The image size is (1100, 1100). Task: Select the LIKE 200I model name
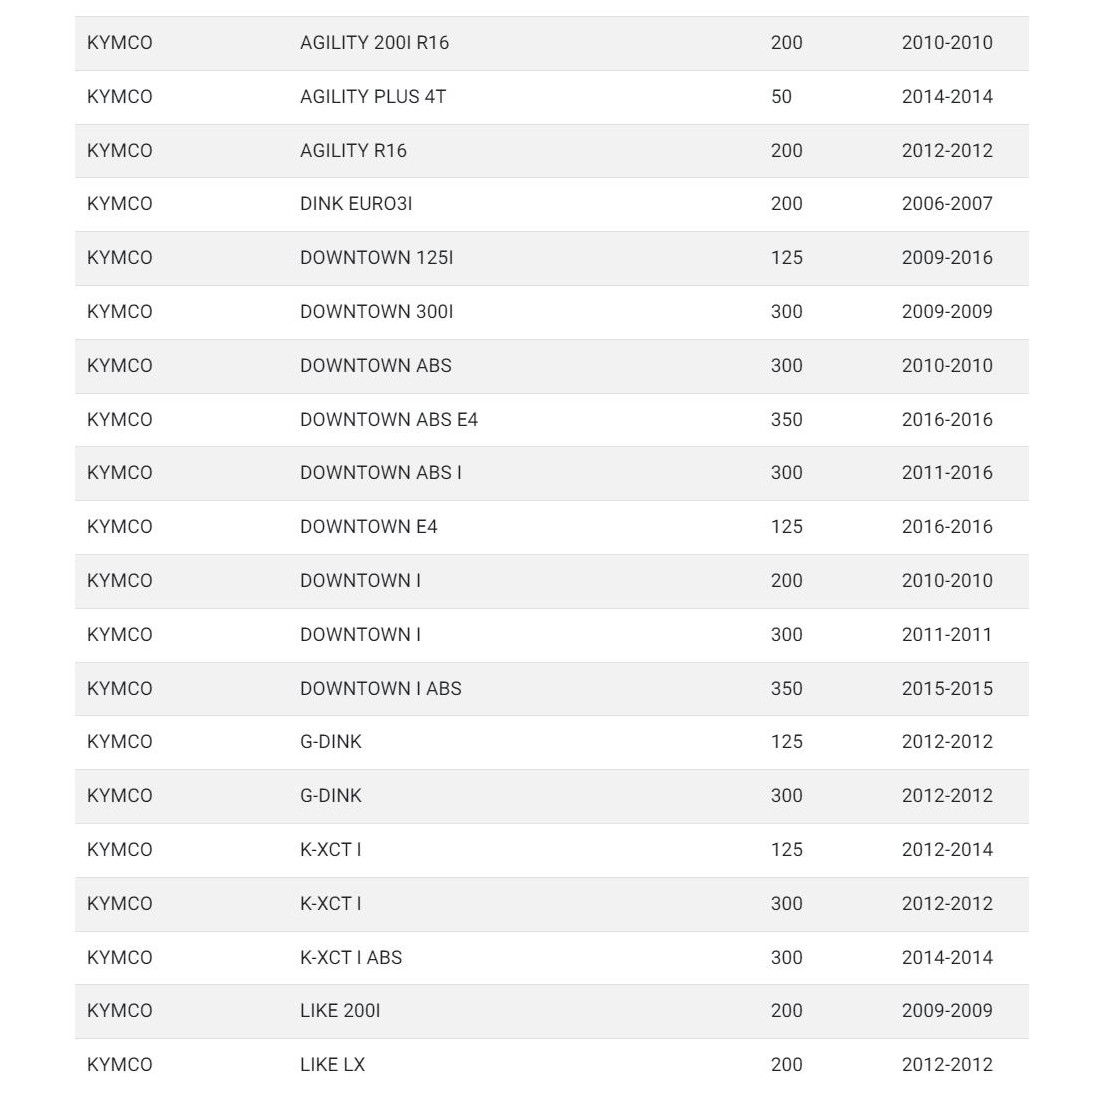pyautogui.click(x=340, y=1011)
